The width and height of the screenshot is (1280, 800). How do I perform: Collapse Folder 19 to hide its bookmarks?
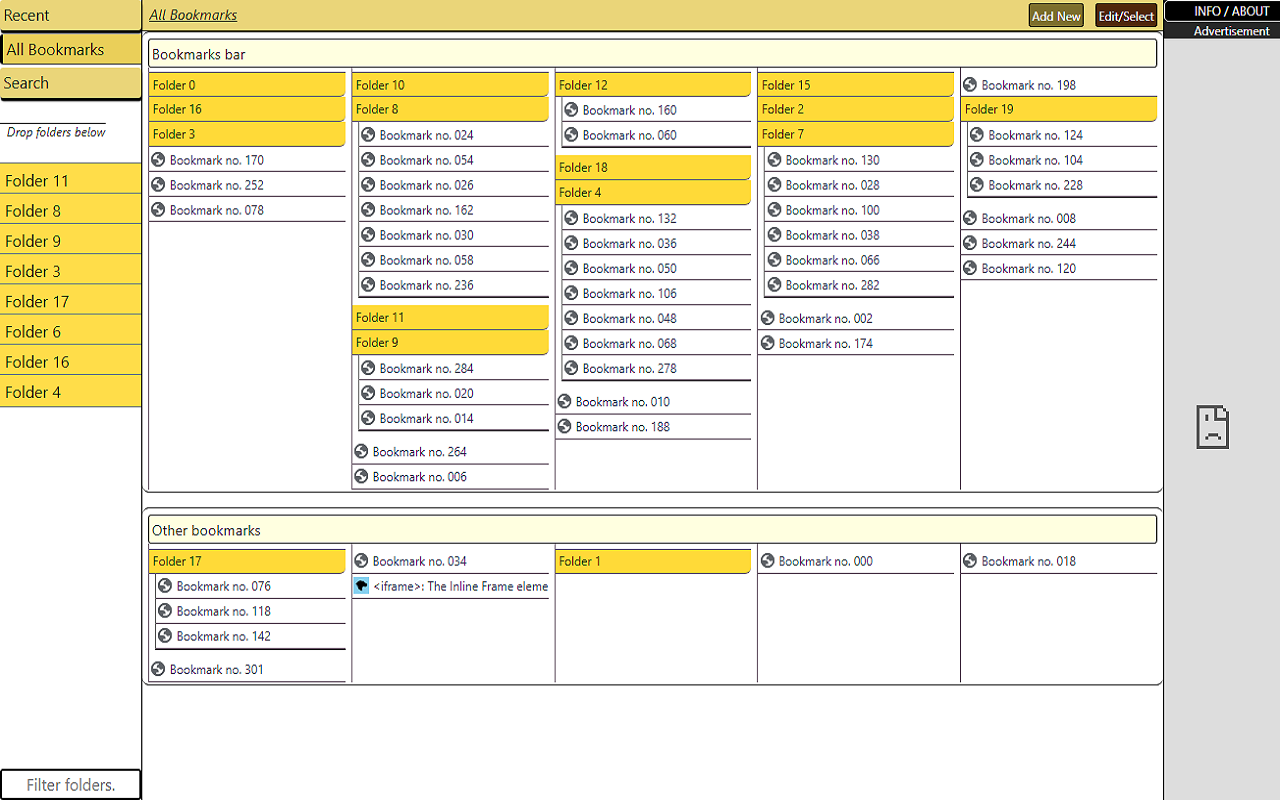click(1059, 109)
